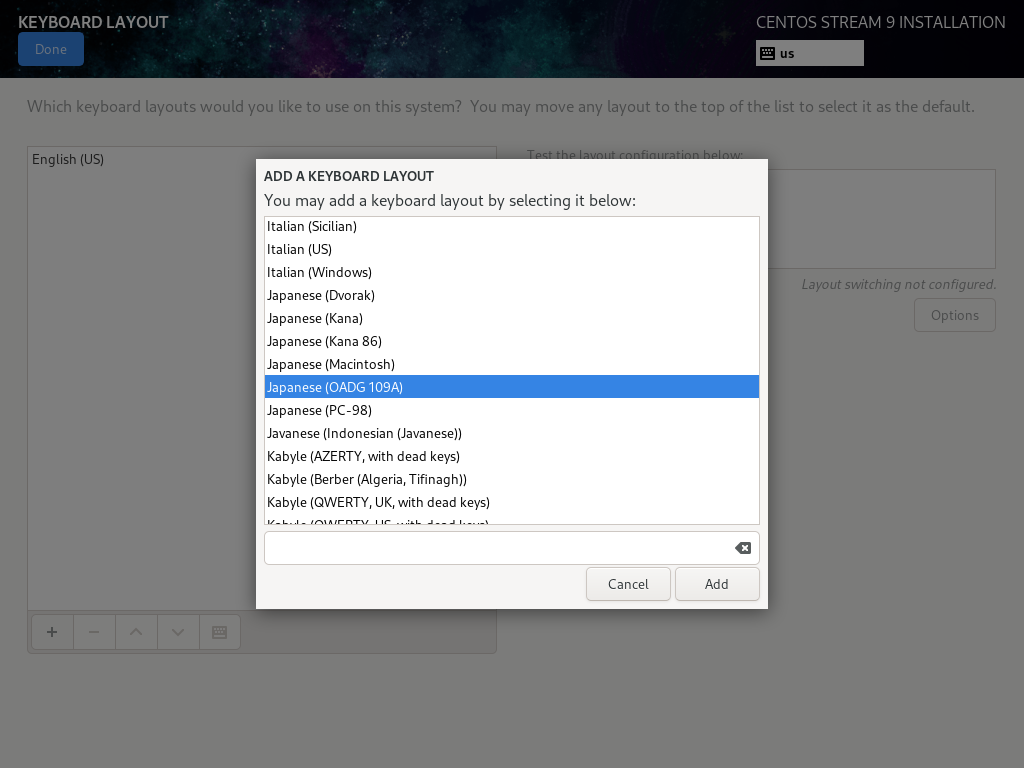Select Javanese (Indonesian (Javanese)) layout

tap(364, 433)
